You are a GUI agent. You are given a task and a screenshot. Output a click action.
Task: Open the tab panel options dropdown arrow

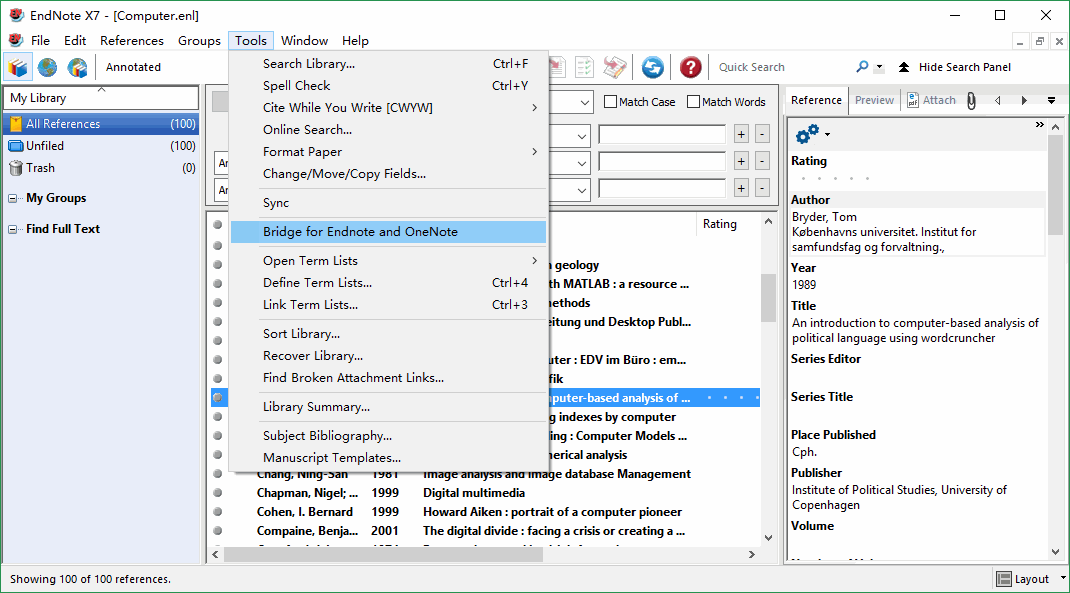click(1052, 100)
